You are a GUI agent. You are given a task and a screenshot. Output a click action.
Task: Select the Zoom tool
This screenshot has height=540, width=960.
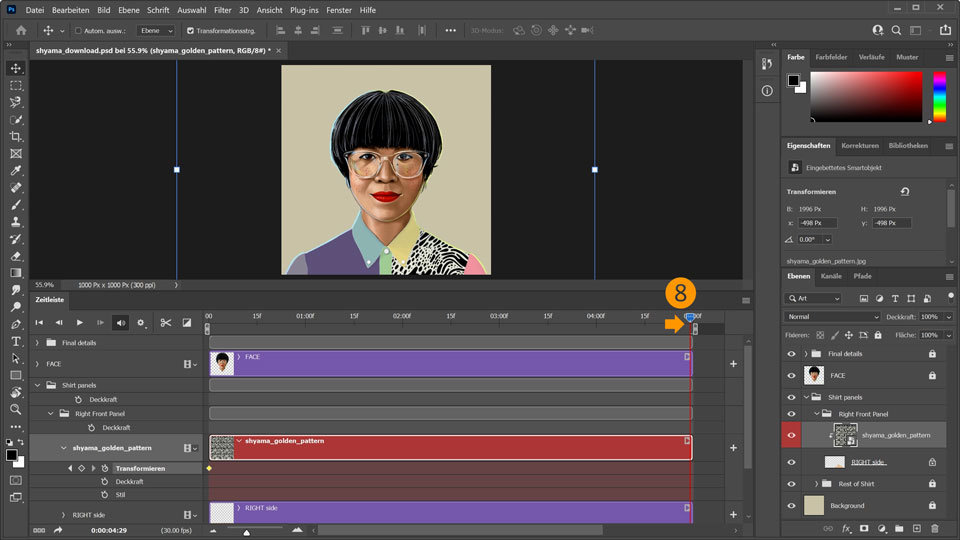pos(16,409)
